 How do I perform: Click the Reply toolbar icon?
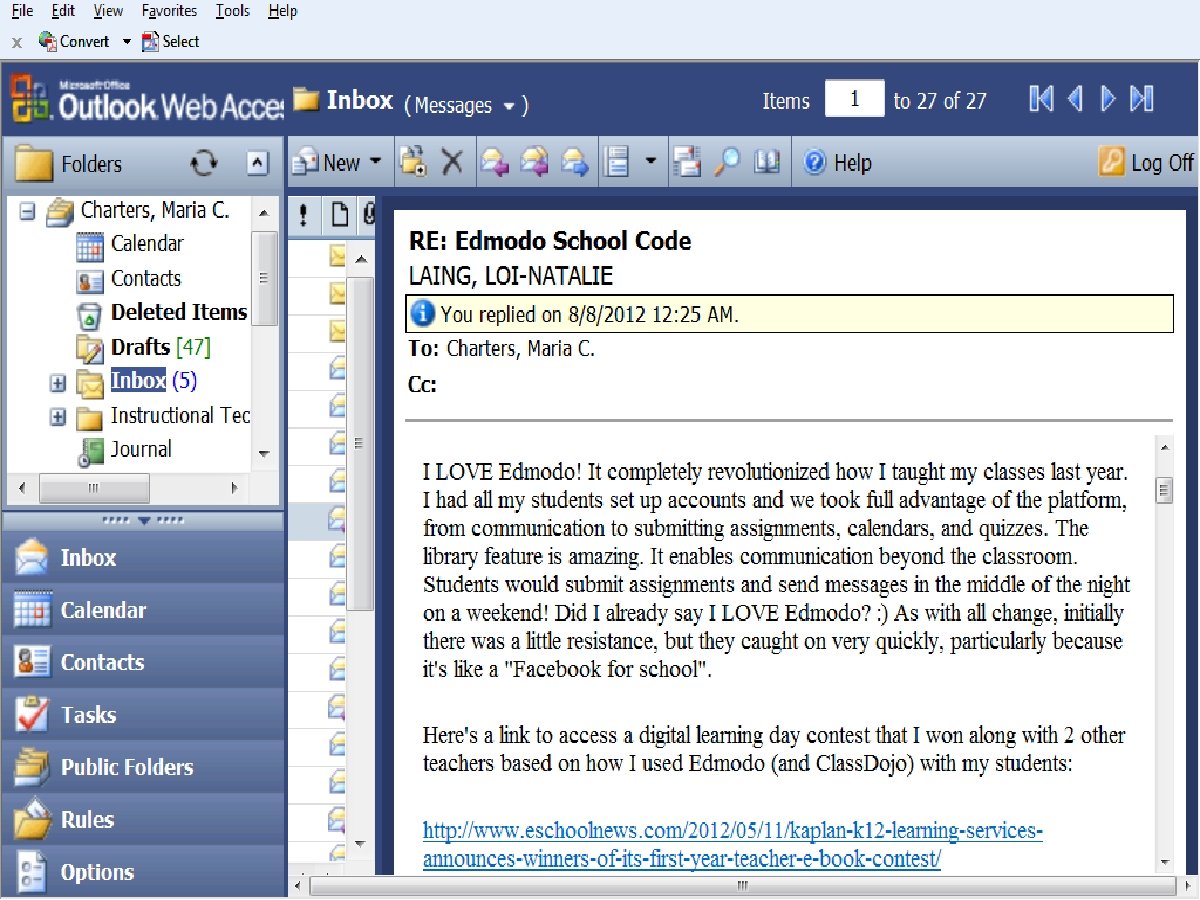point(494,162)
